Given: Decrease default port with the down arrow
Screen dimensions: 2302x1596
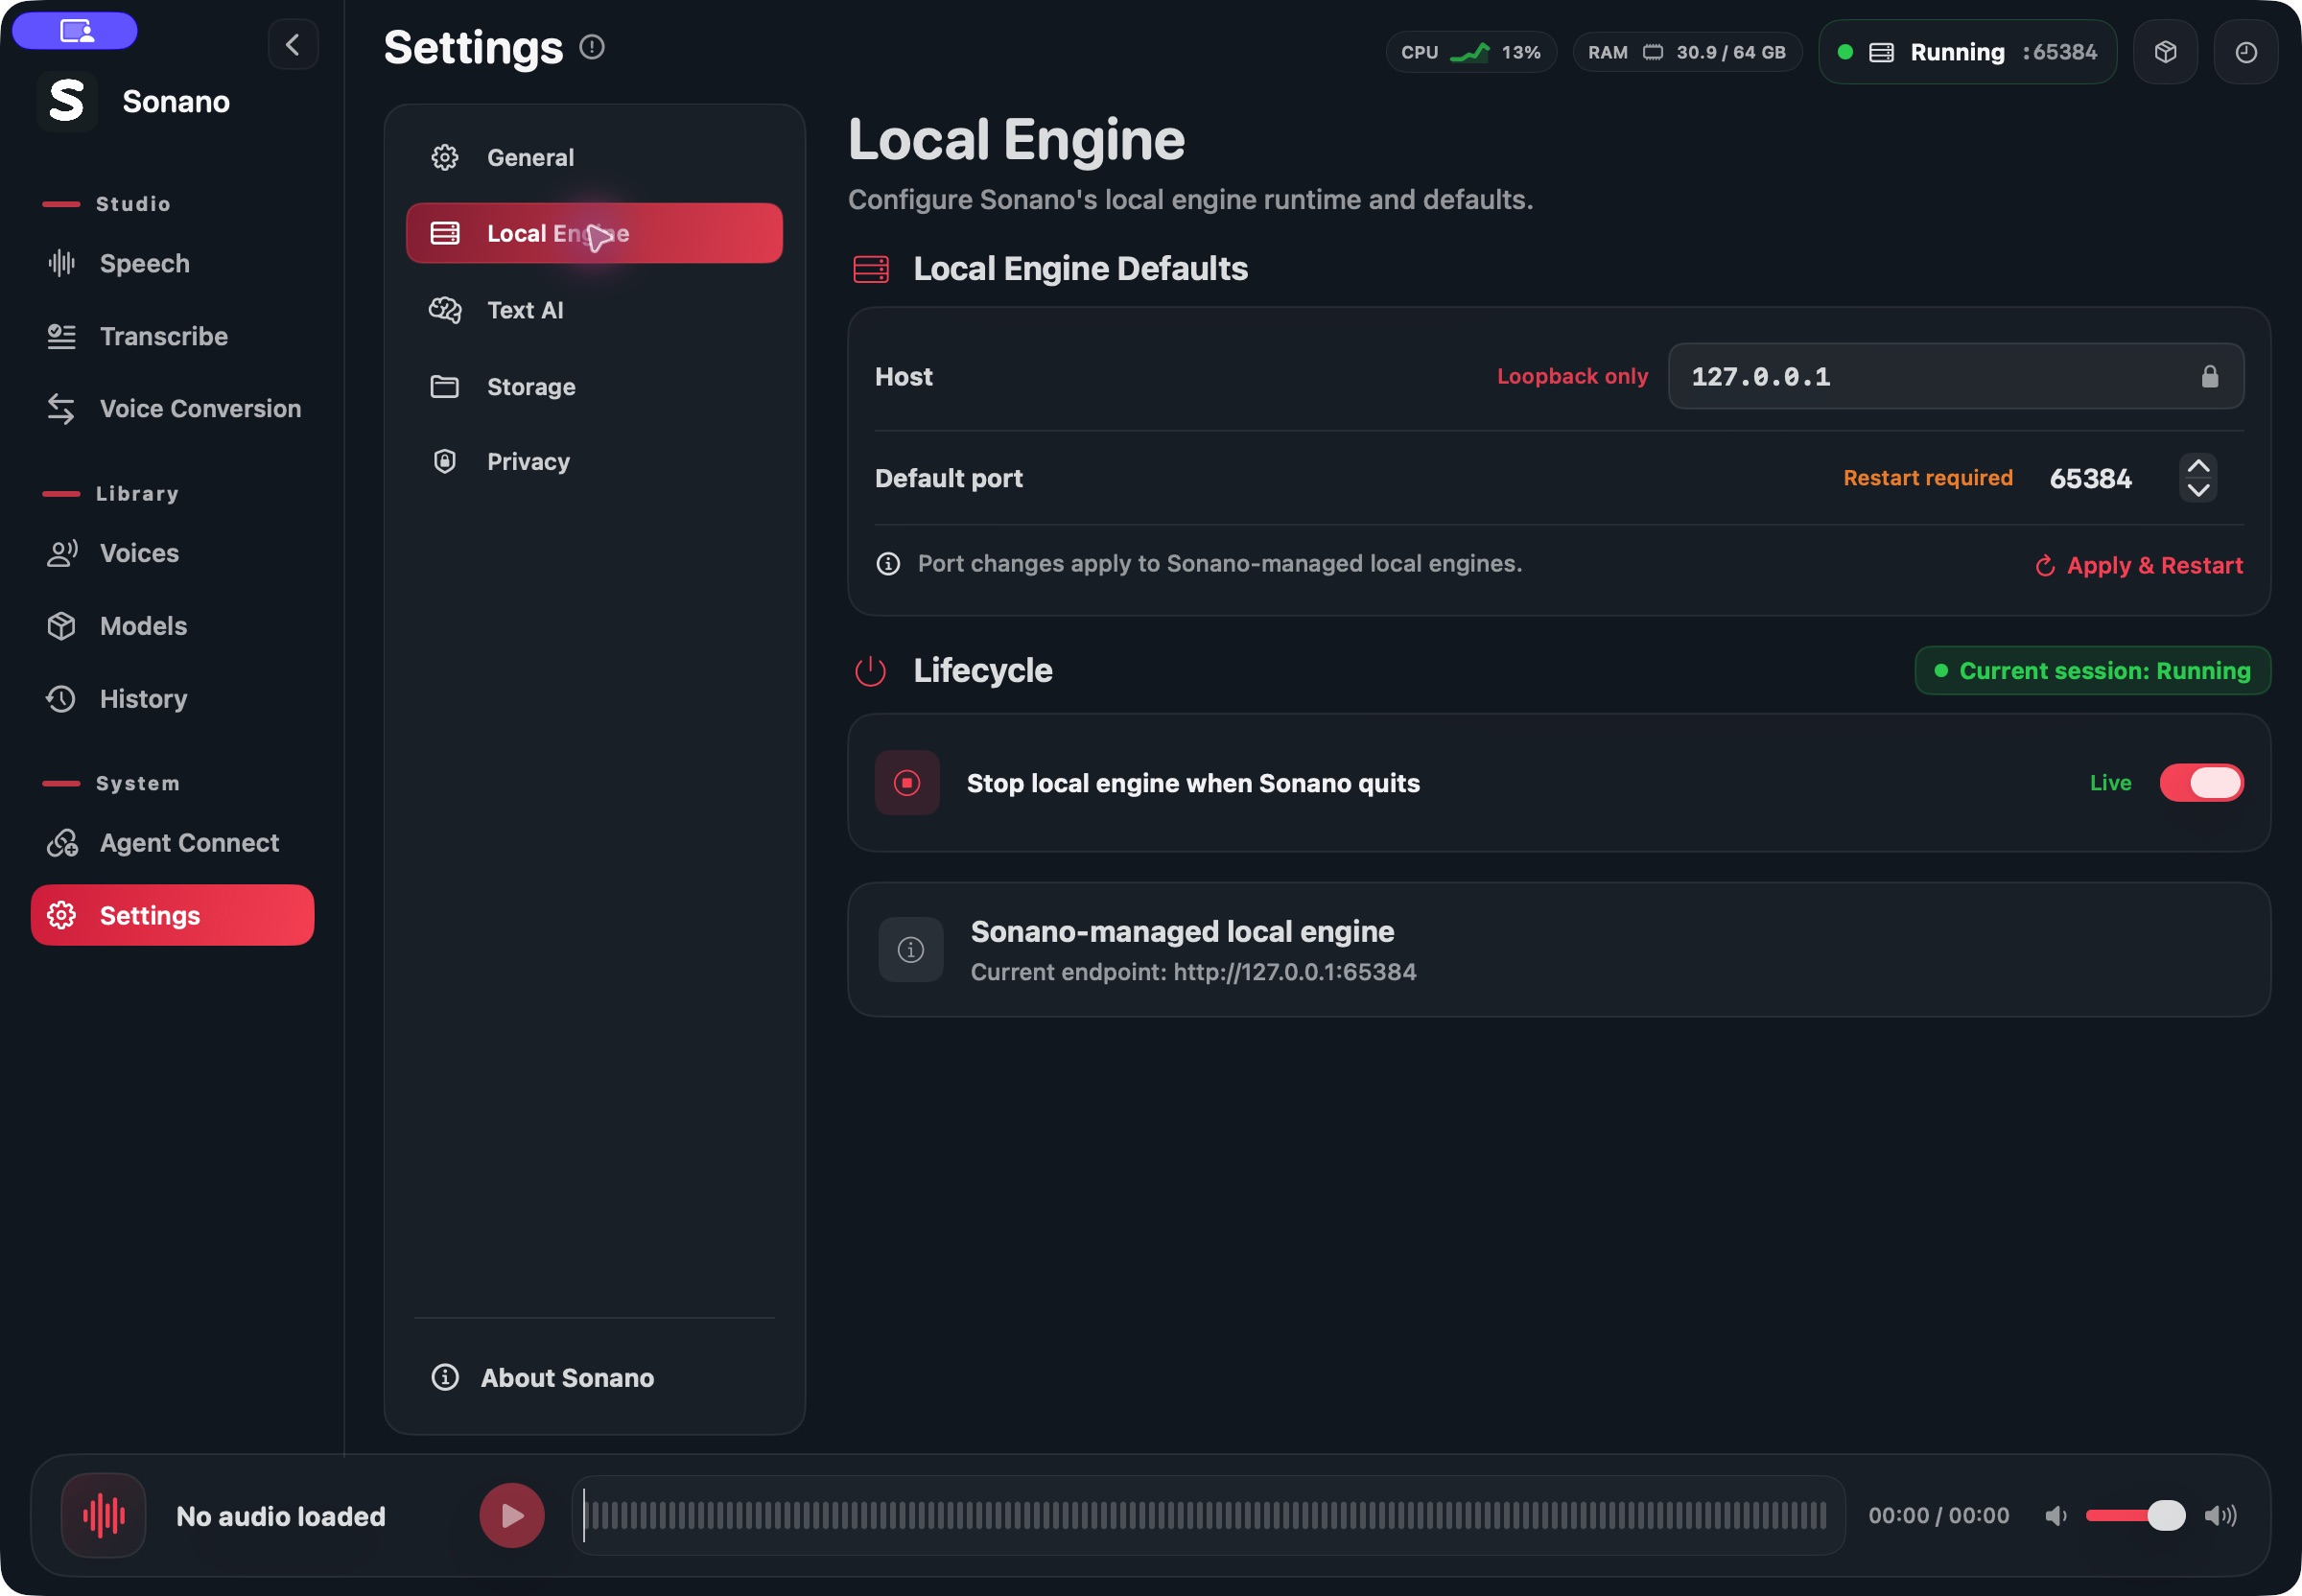Looking at the screenshot, I should 2197,490.
